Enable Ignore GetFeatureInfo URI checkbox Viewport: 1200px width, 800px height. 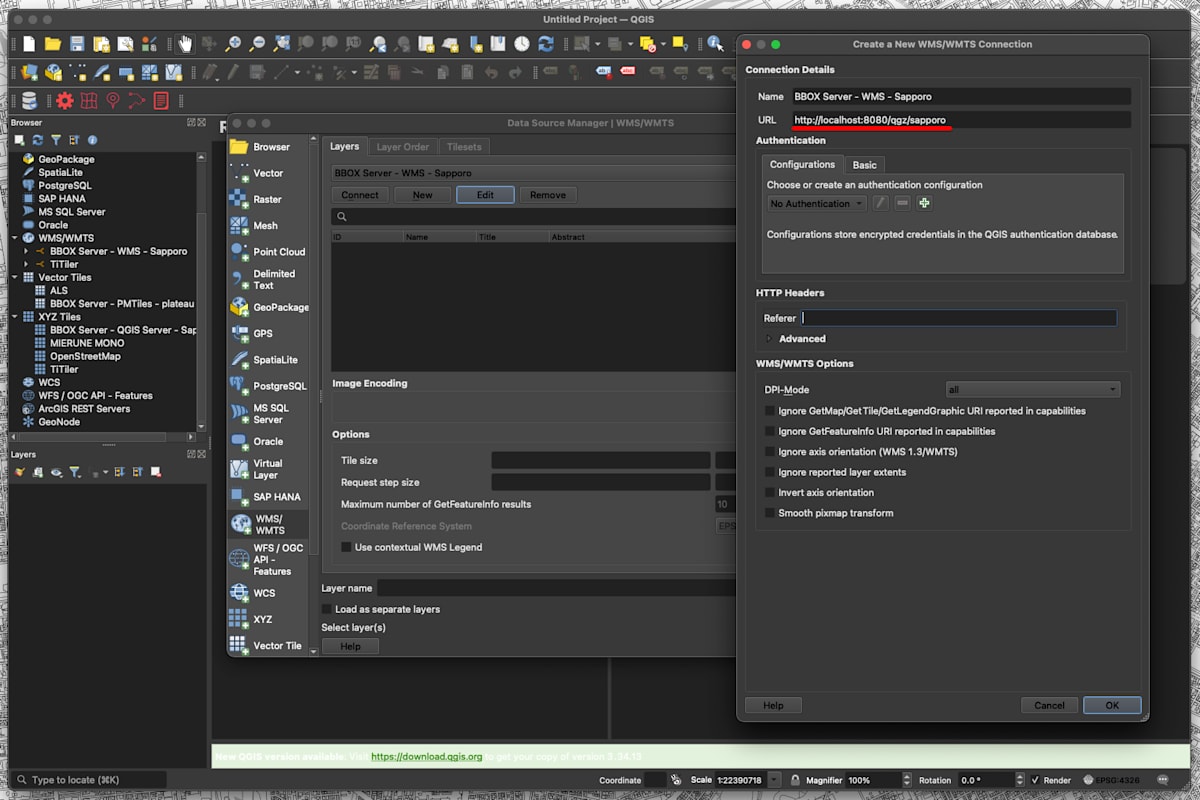click(770, 431)
